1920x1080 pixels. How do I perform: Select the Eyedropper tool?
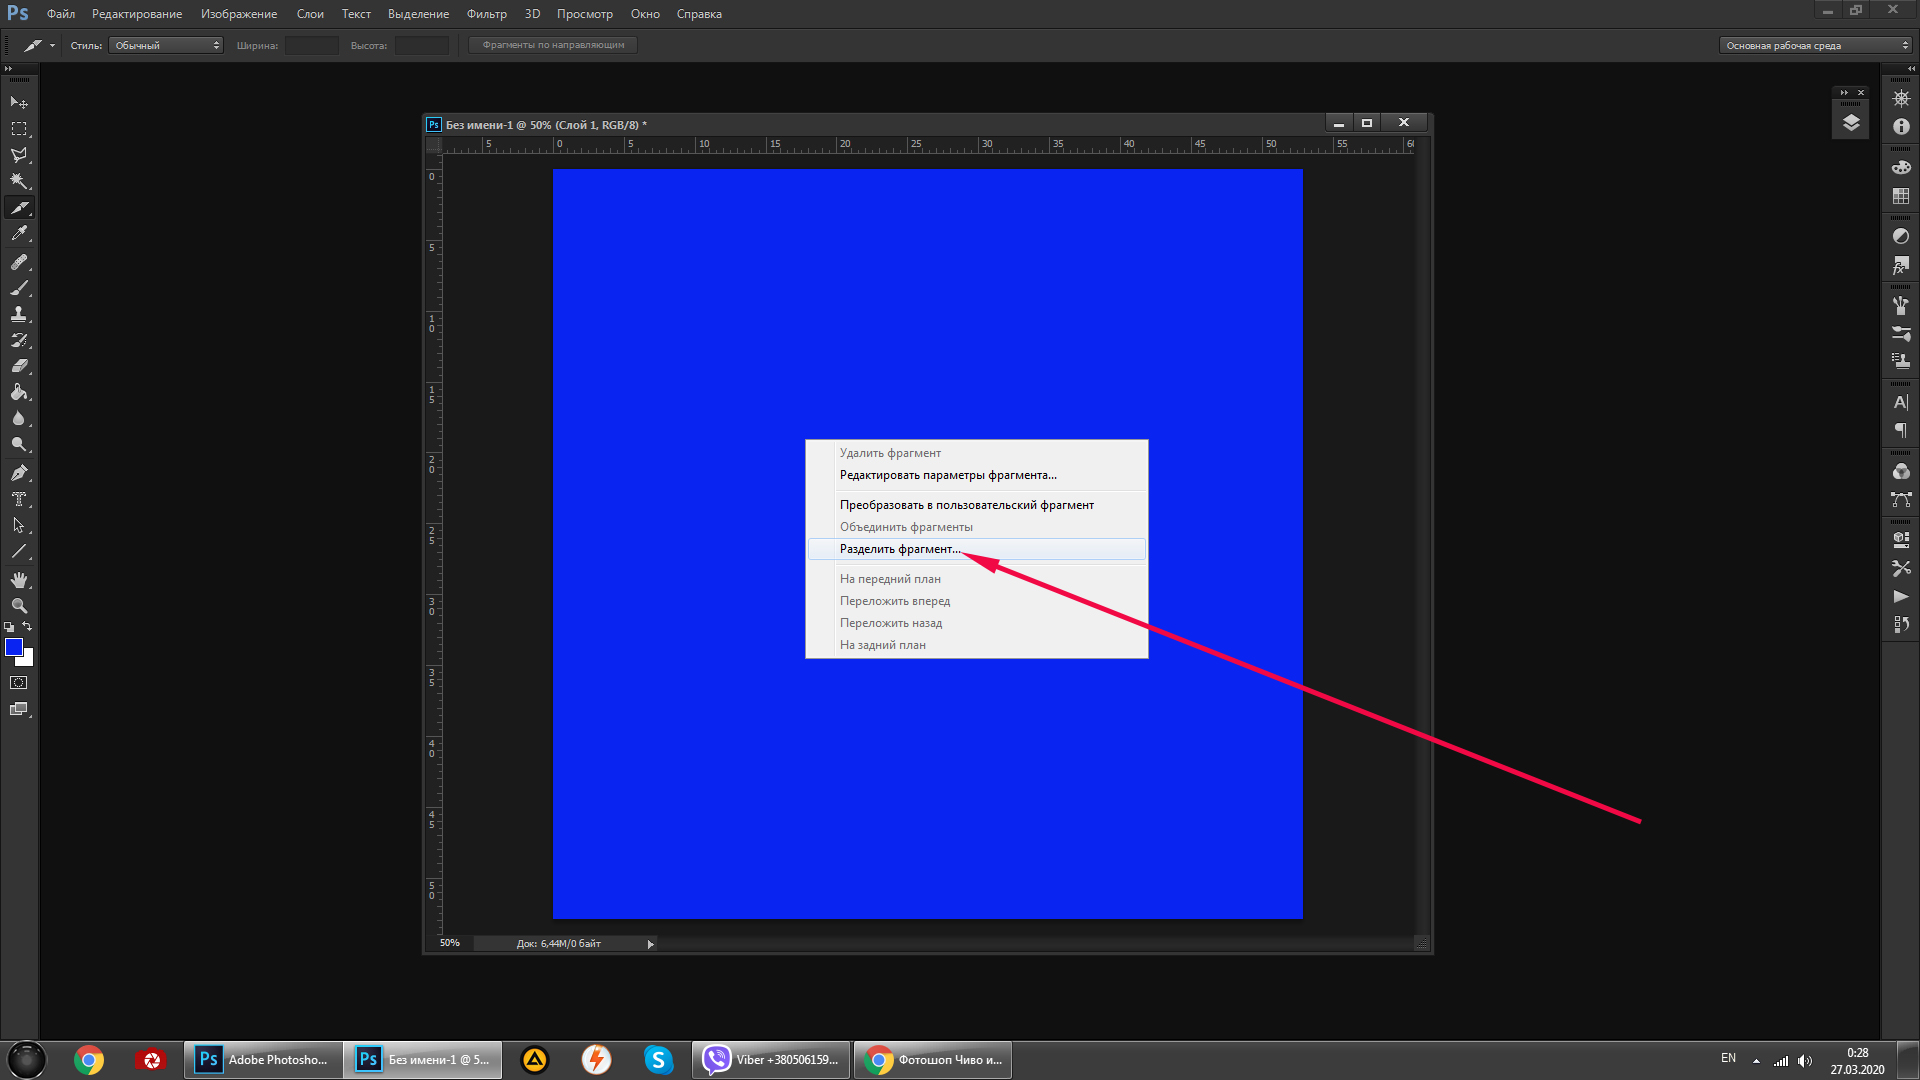pos(19,234)
